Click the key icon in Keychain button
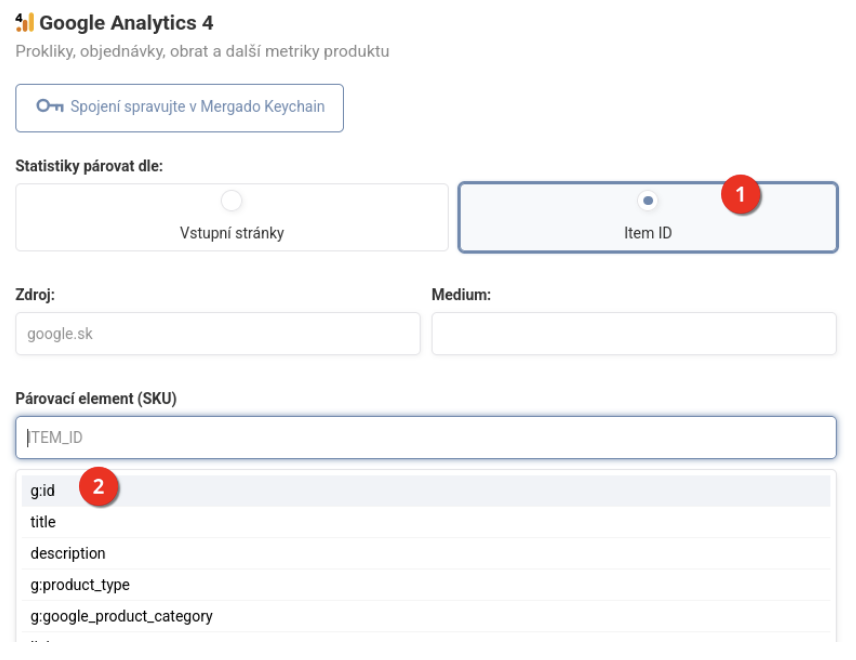The image size is (856, 660). (50, 107)
